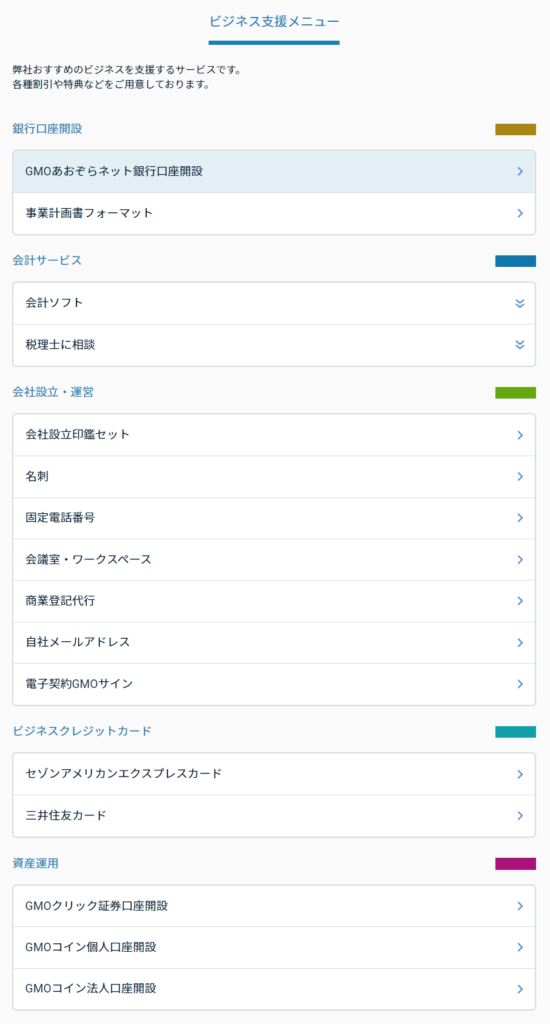The image size is (550, 1024).
Task: Click arrow icon for 商業登記代行
Action: click(x=520, y=601)
